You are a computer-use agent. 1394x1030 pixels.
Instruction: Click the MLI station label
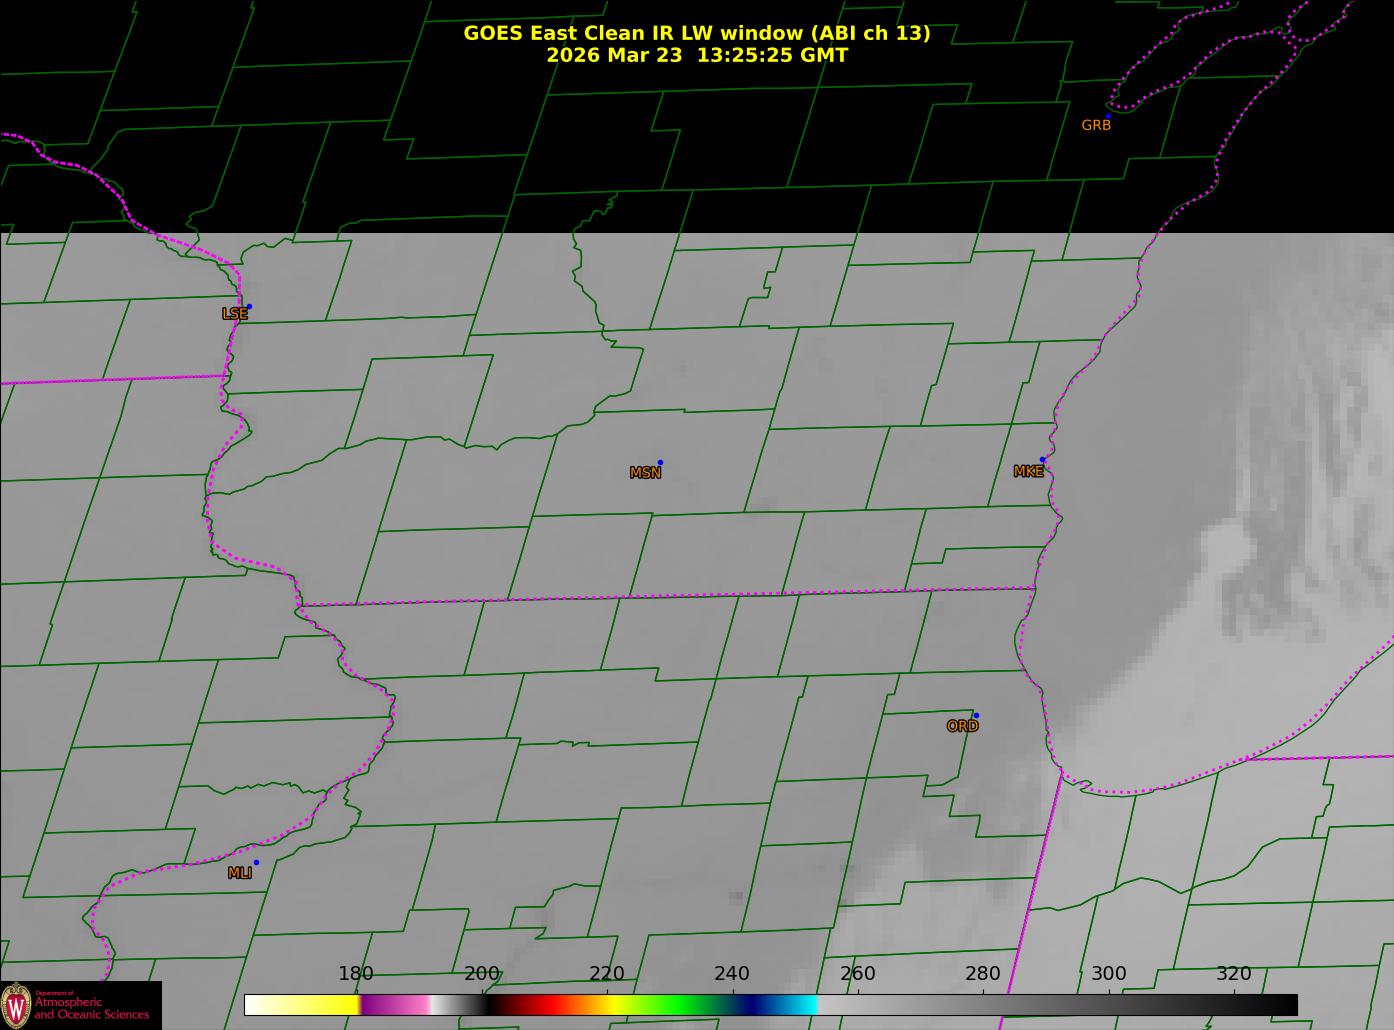[240, 873]
